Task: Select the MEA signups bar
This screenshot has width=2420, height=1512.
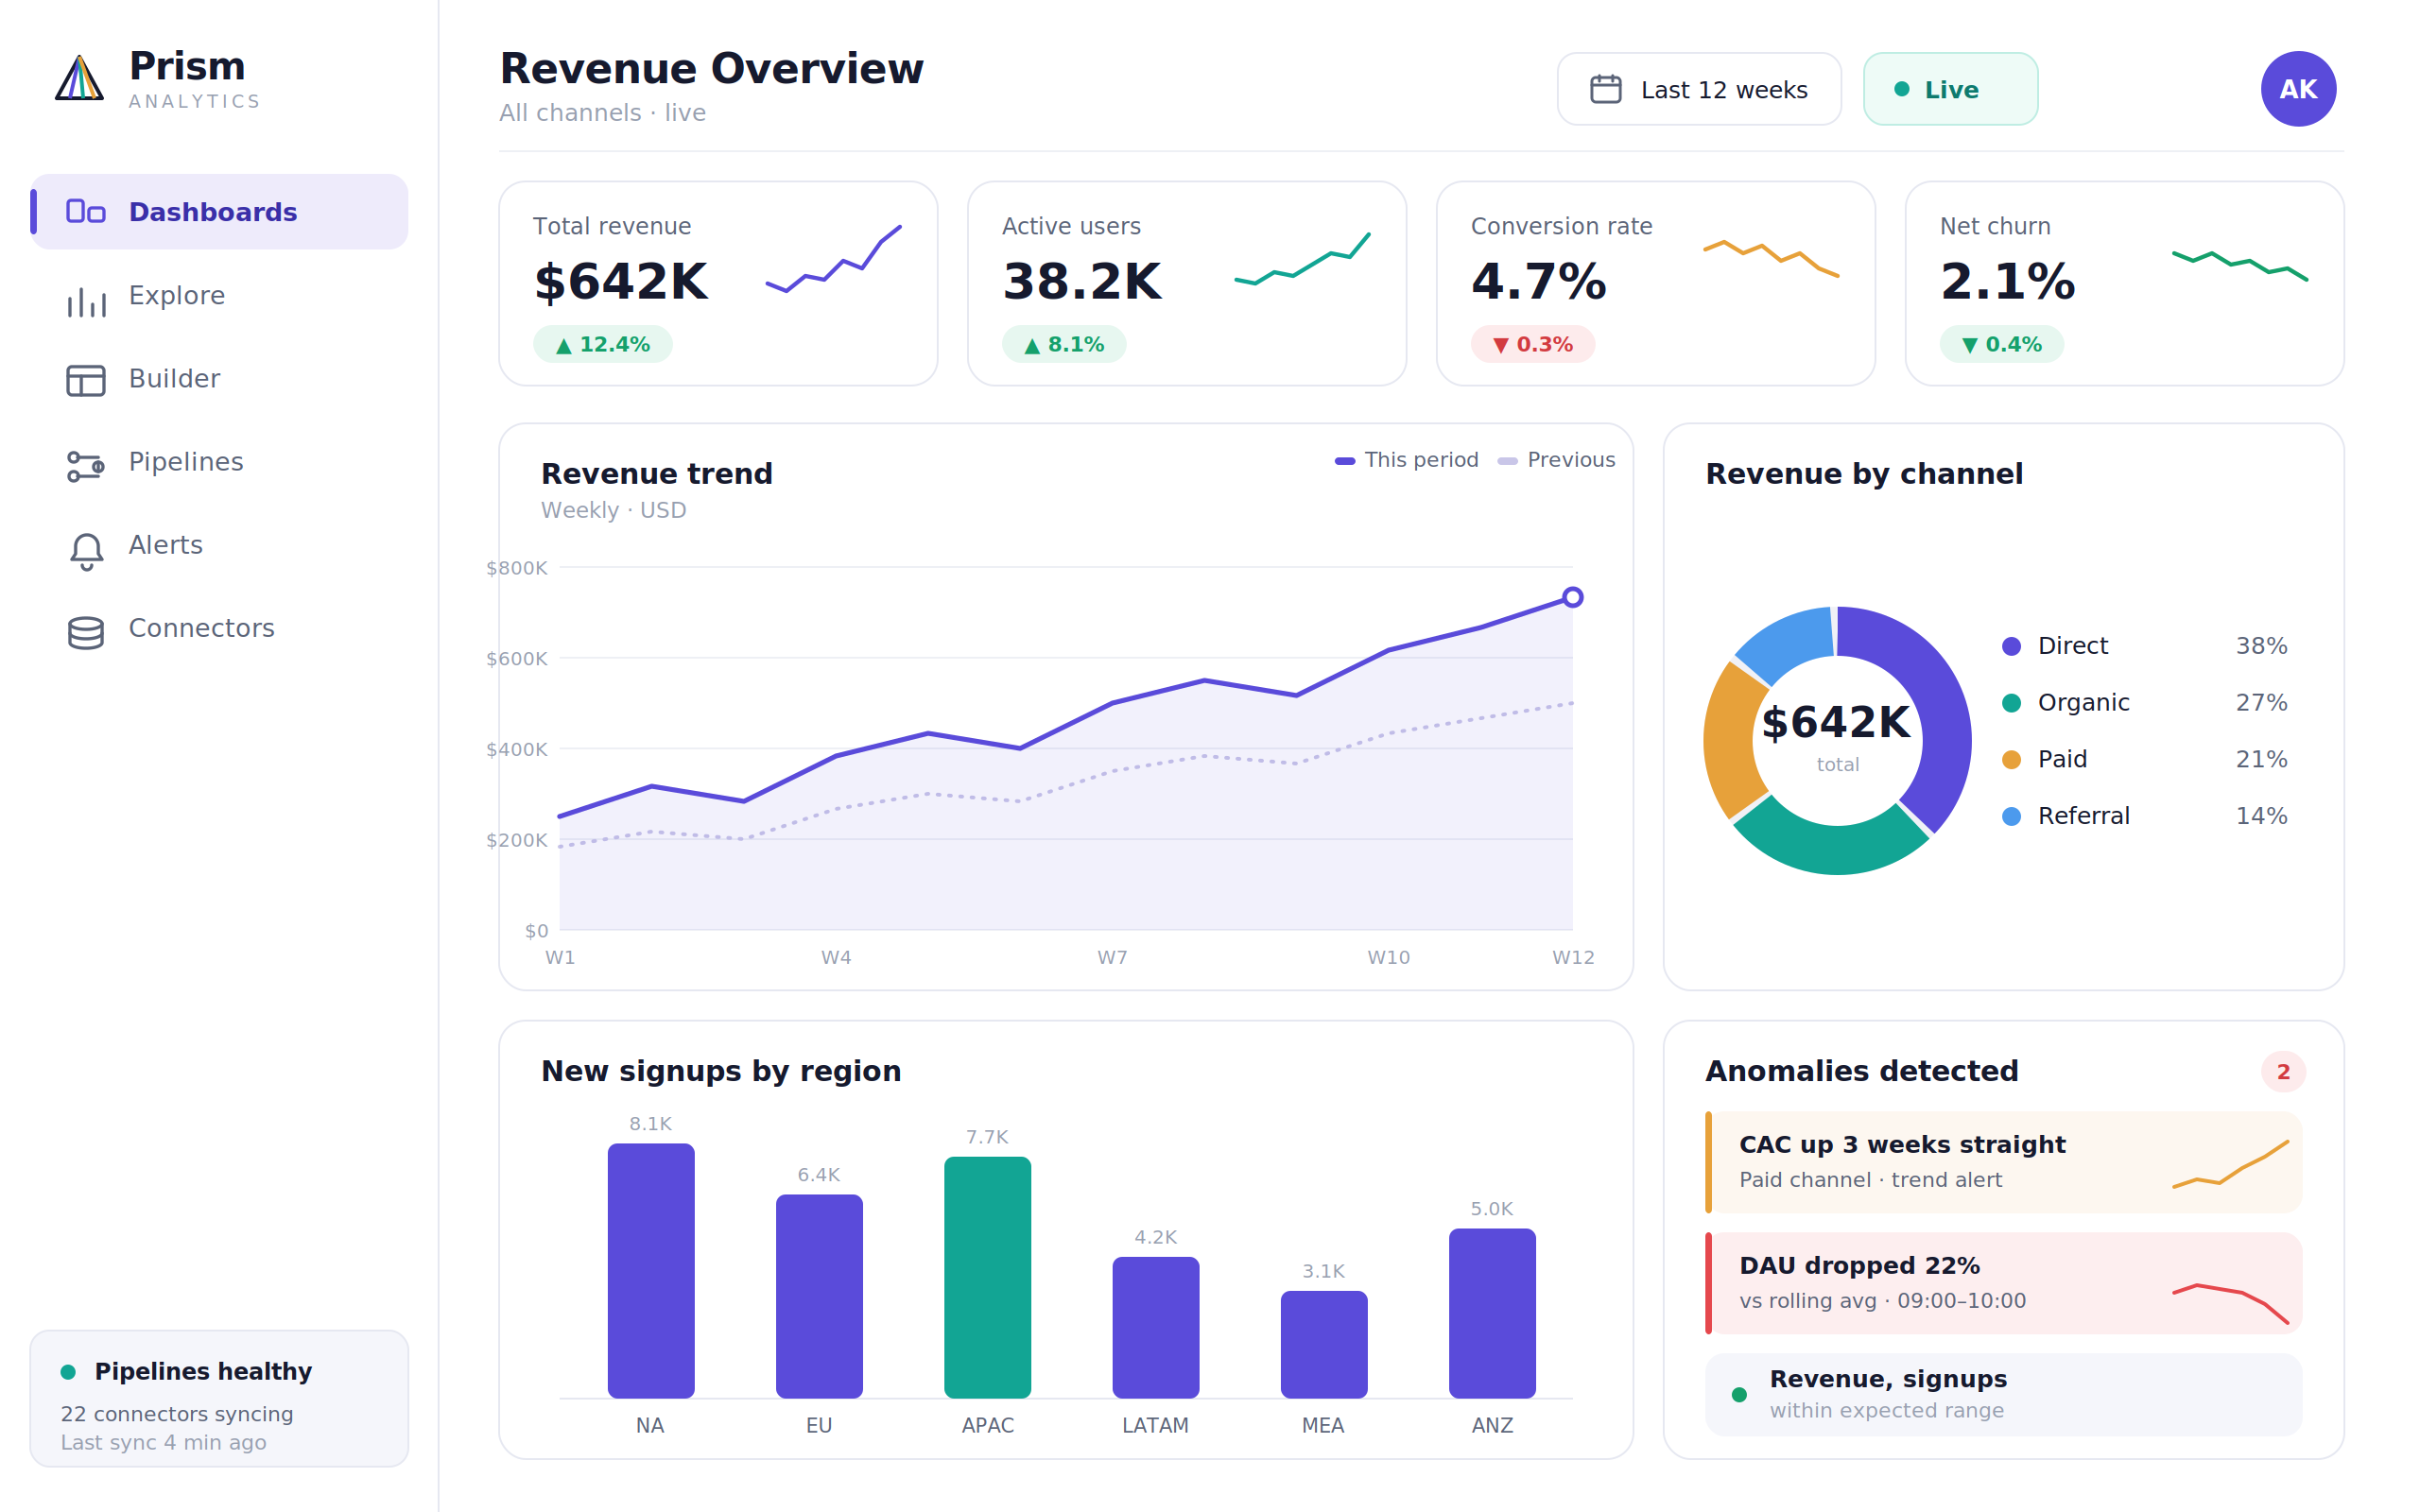Action: [1324, 1344]
